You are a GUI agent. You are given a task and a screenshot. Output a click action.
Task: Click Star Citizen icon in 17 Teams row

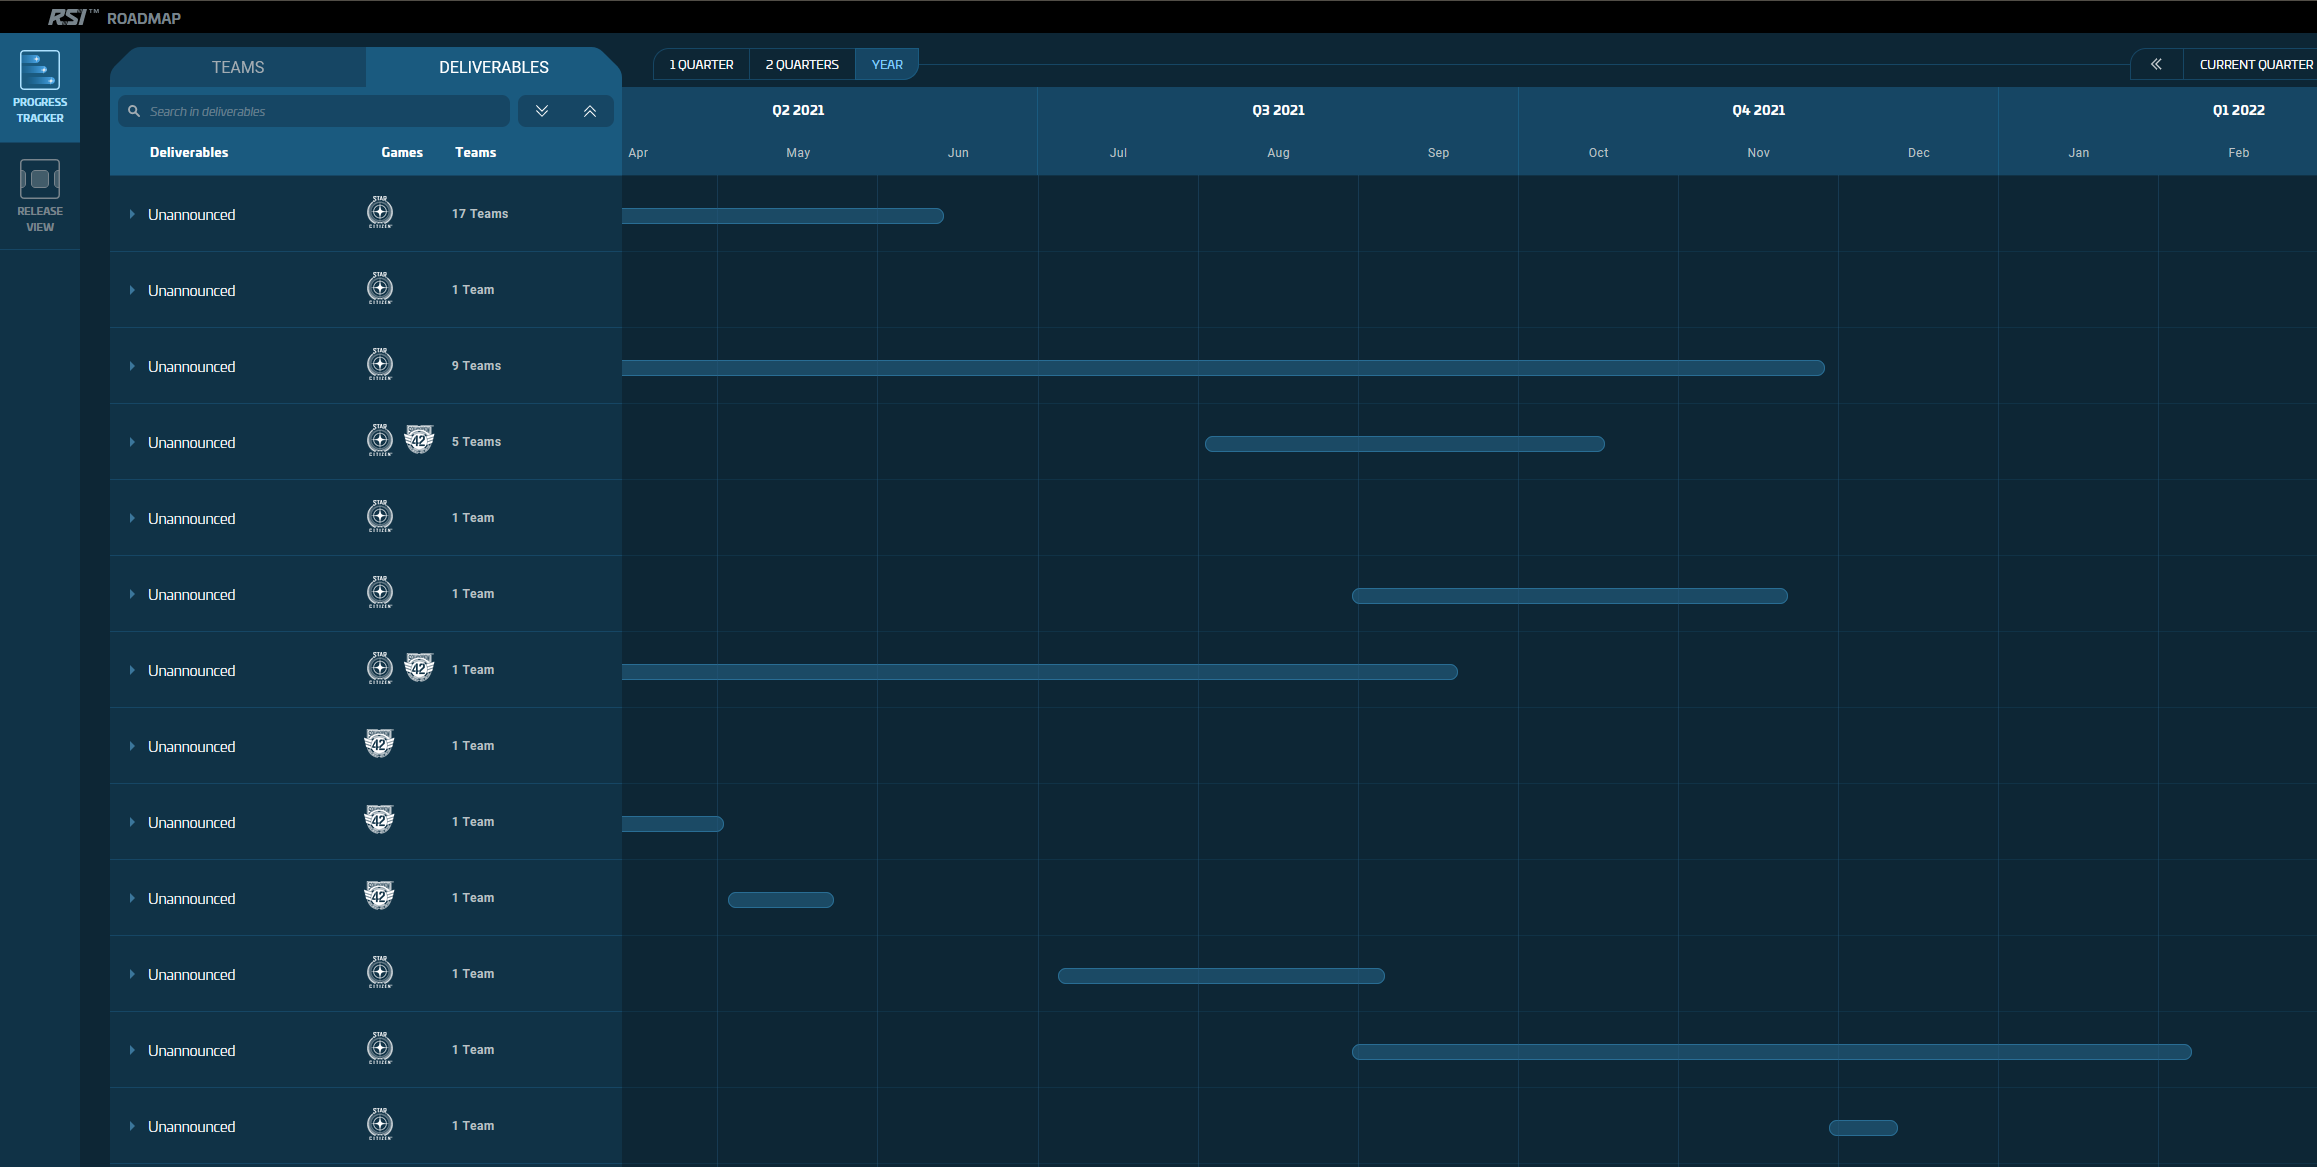tap(380, 213)
